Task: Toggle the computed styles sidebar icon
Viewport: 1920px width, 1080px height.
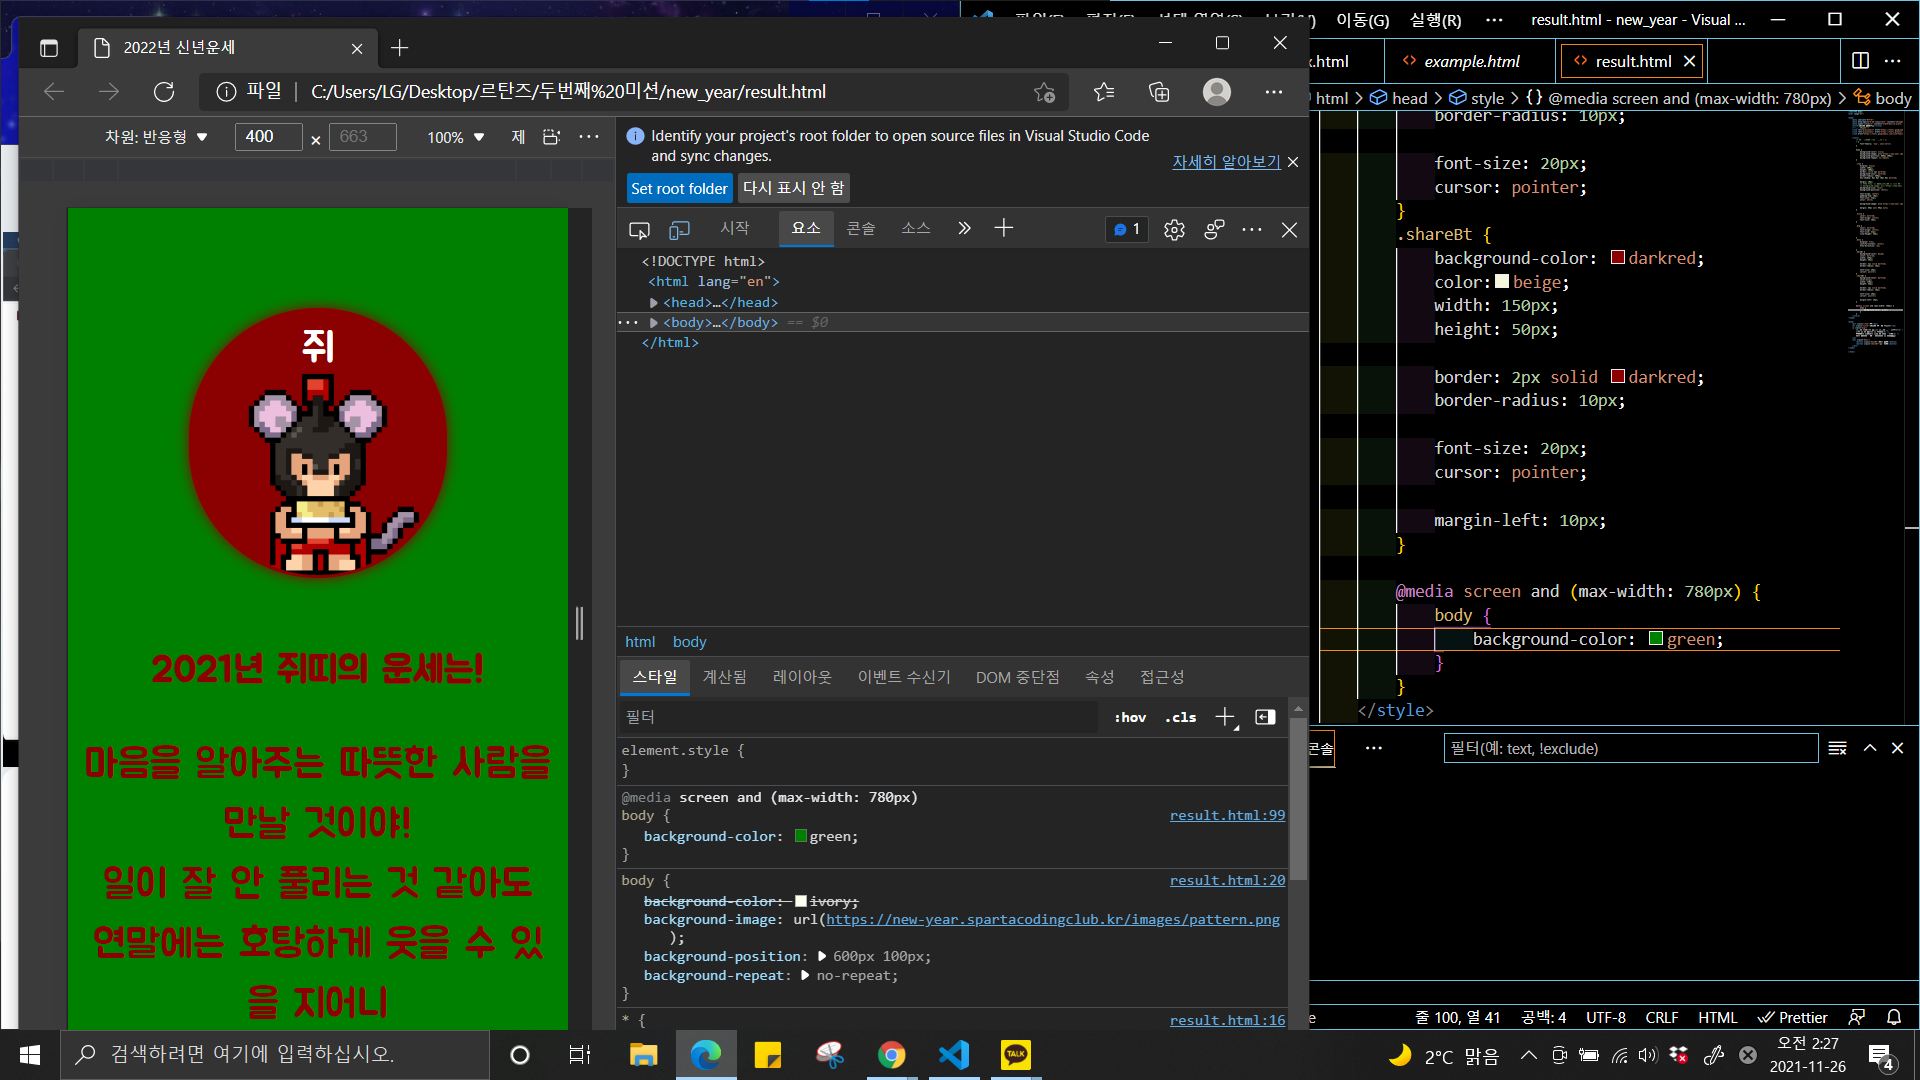Action: click(x=1265, y=717)
